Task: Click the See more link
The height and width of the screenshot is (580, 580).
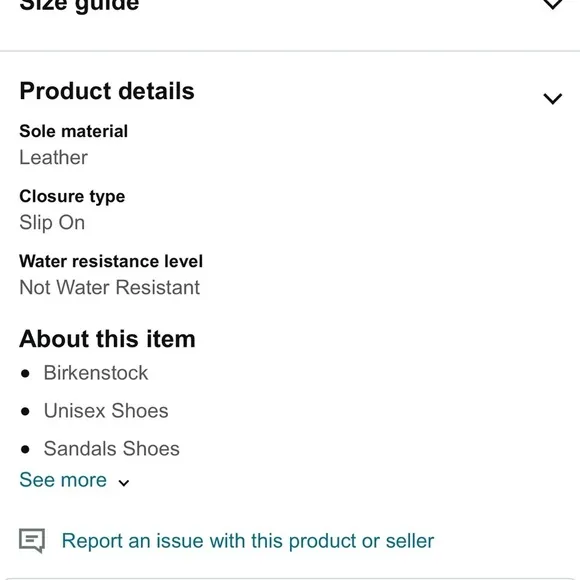Action: [x=63, y=480]
